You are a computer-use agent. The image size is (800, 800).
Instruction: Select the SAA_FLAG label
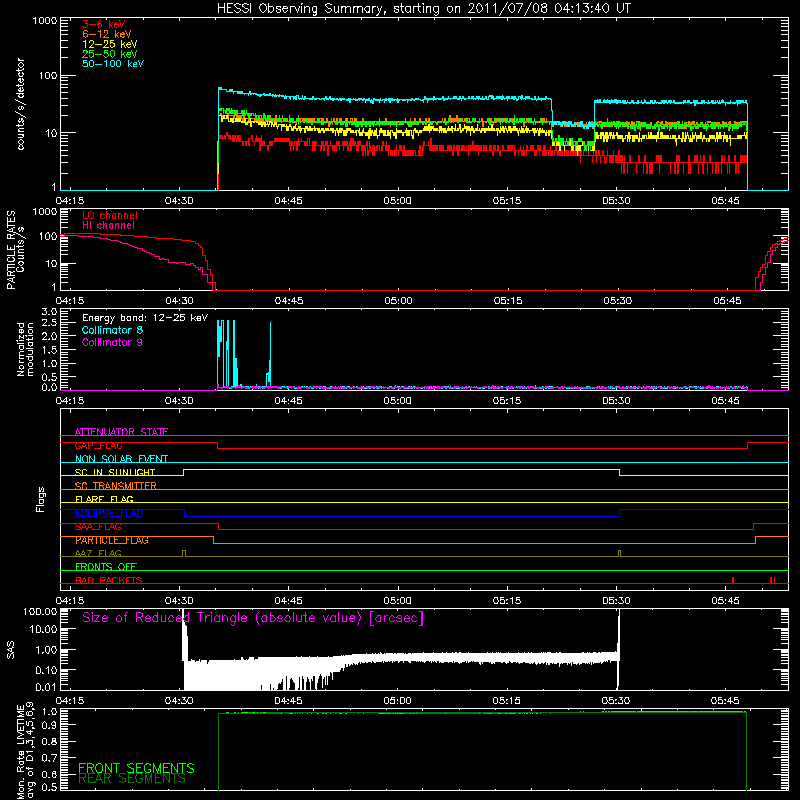coord(98,527)
